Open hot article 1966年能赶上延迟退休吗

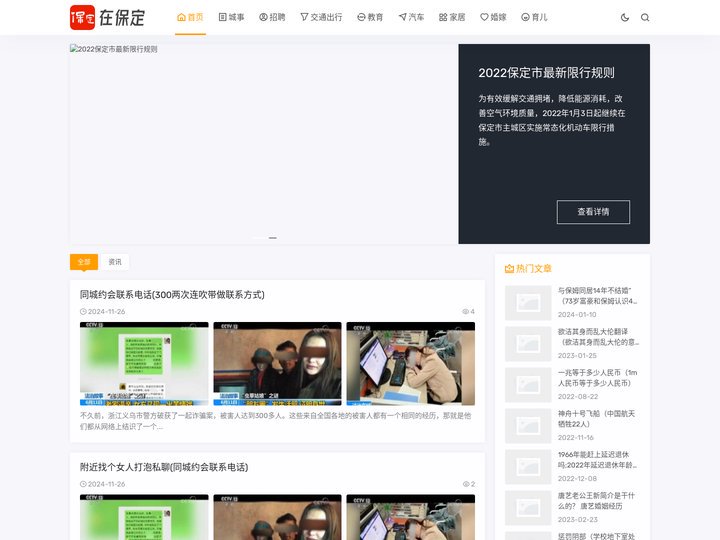(597, 460)
